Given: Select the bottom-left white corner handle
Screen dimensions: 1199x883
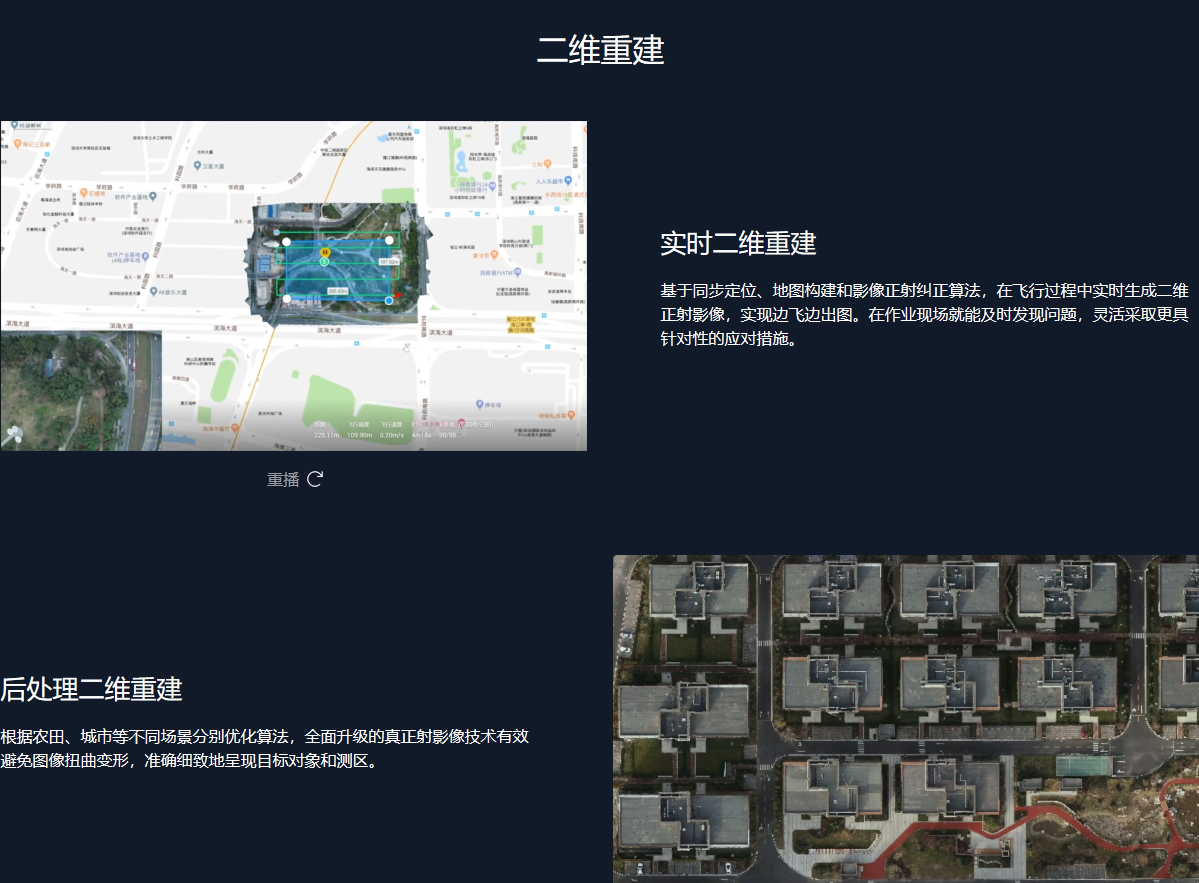Looking at the screenshot, I should tap(287, 298).
